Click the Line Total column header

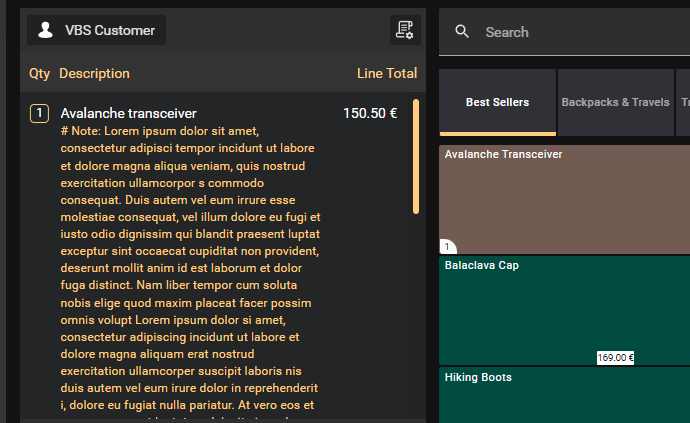387,74
